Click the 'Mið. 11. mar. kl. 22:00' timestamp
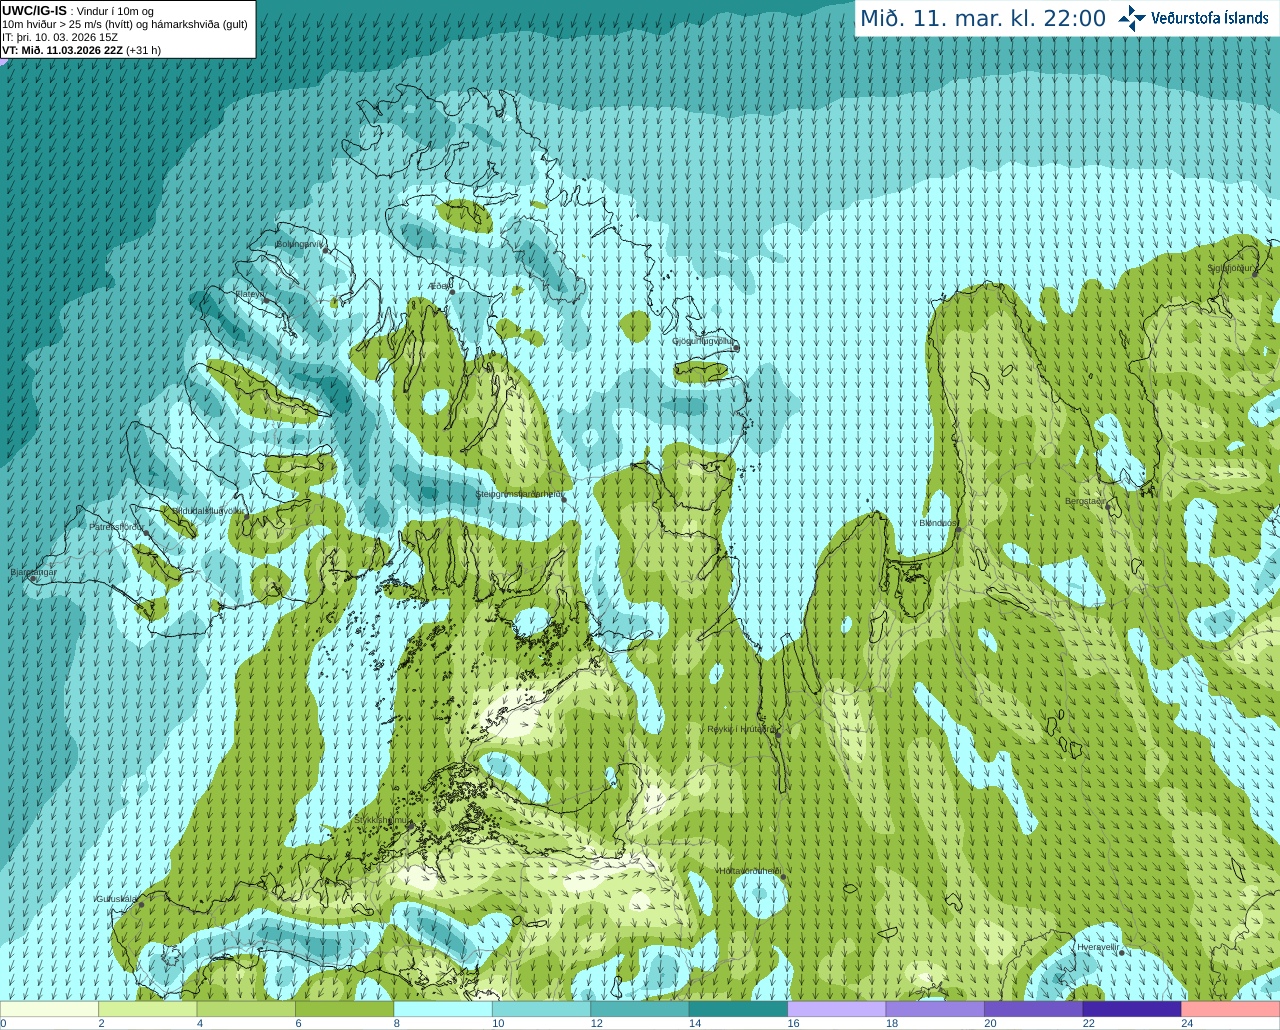 click(983, 19)
